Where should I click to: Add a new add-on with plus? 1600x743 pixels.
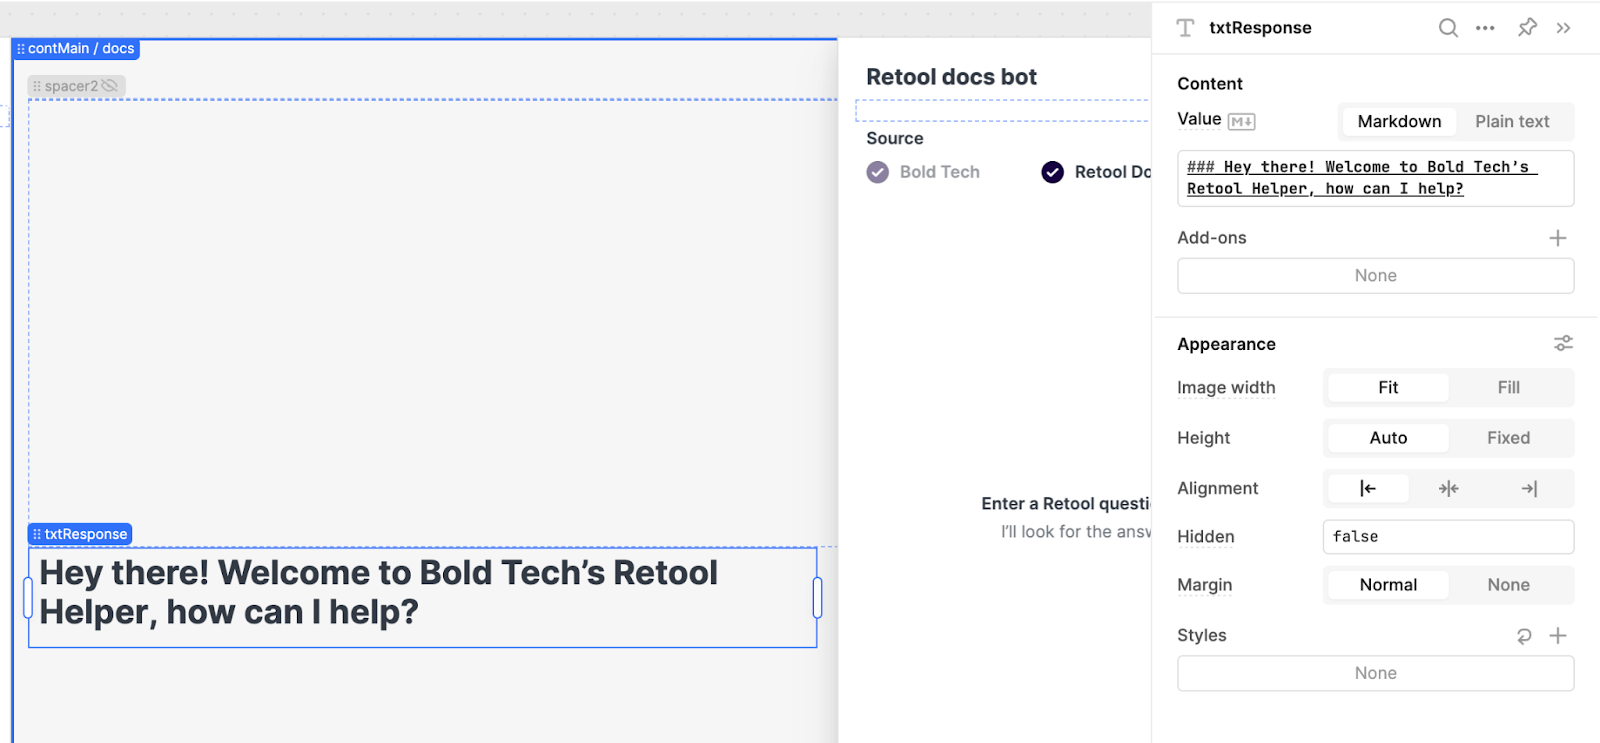tap(1557, 238)
